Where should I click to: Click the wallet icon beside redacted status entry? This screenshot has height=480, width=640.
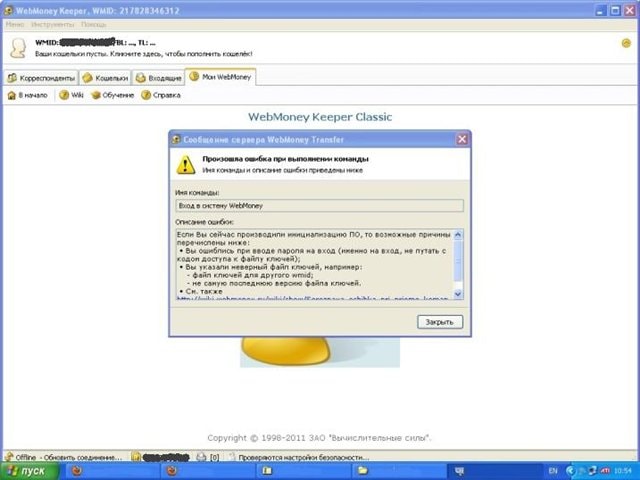click(x=136, y=457)
